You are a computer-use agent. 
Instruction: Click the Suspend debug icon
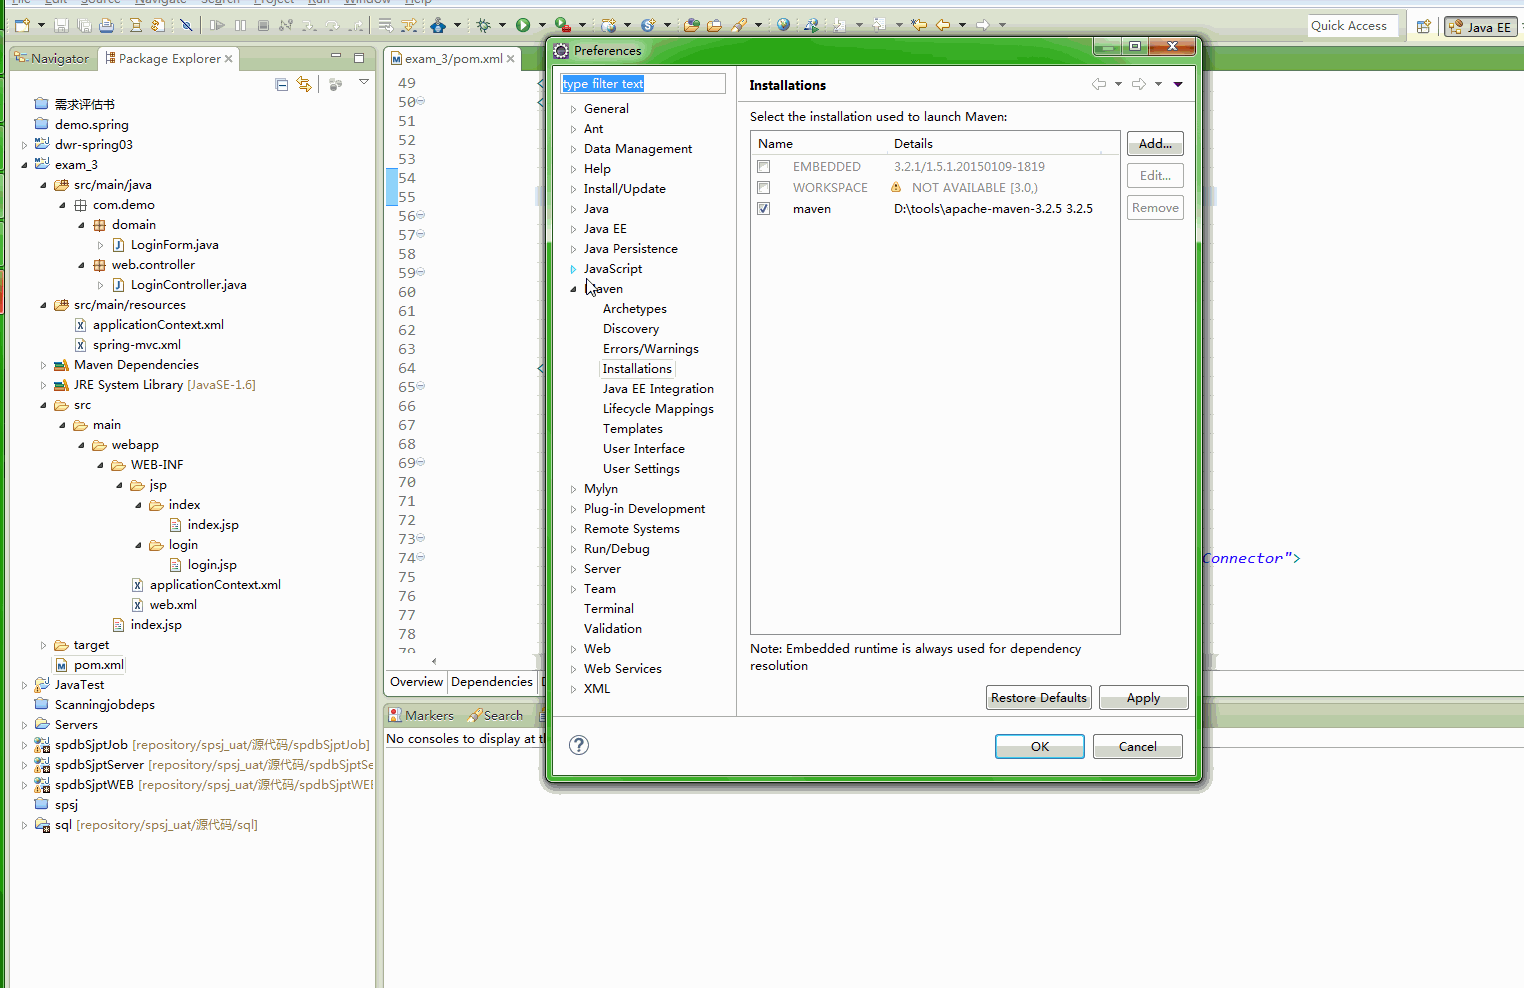[x=240, y=25]
